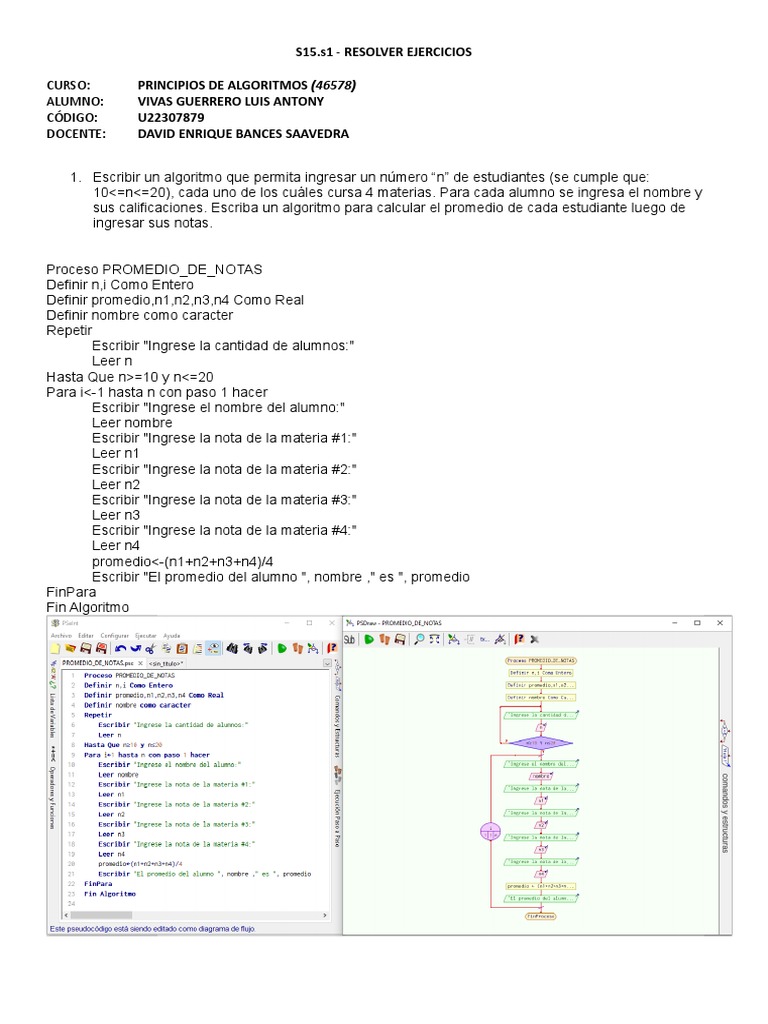
Task: Click the Sub button in PSDraw toolbar
Action: point(350,639)
